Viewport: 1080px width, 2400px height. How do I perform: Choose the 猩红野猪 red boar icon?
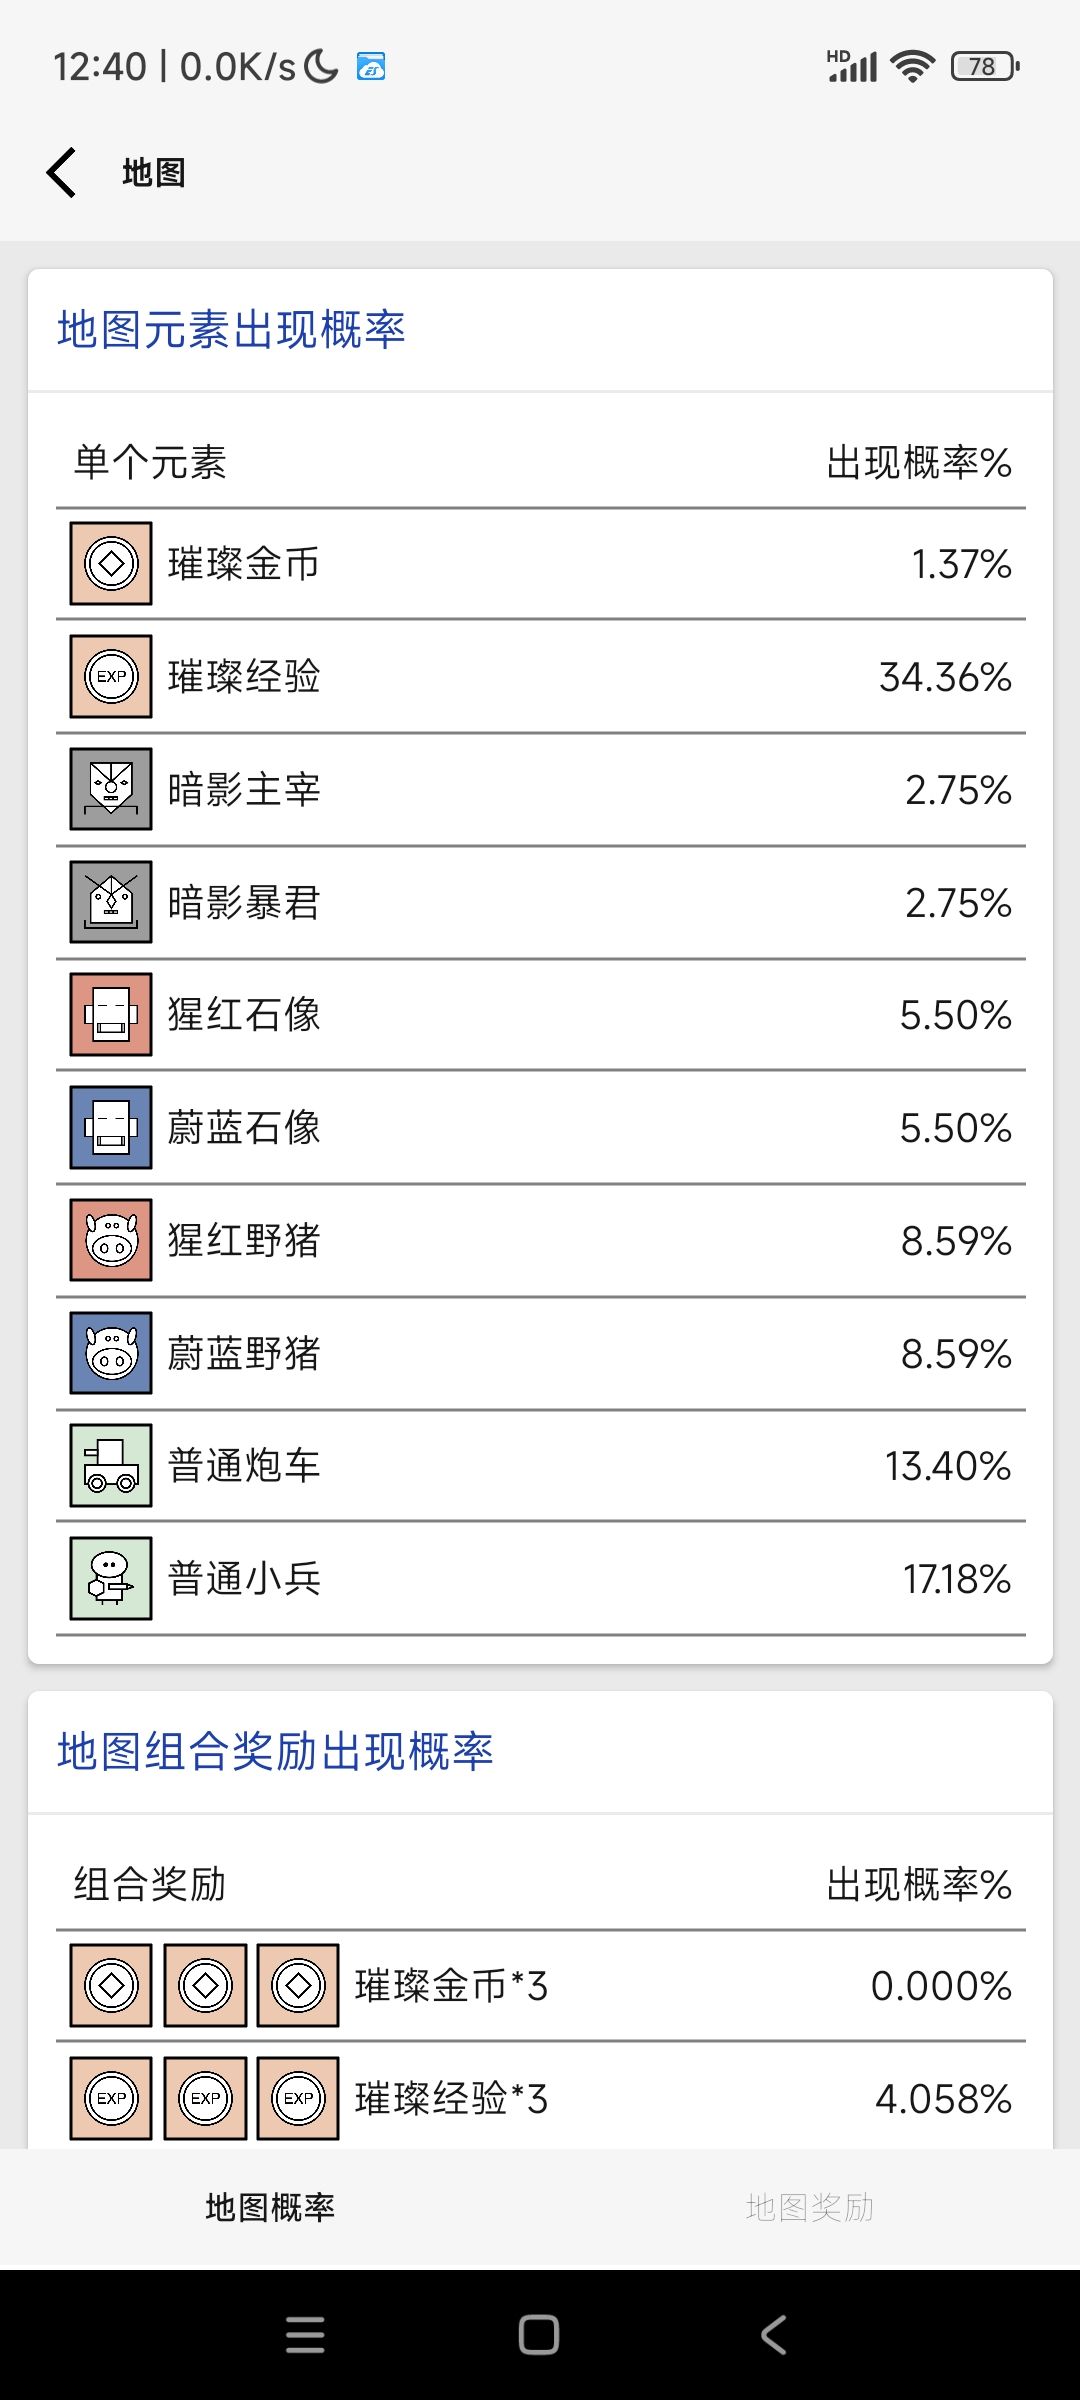[x=111, y=1240]
